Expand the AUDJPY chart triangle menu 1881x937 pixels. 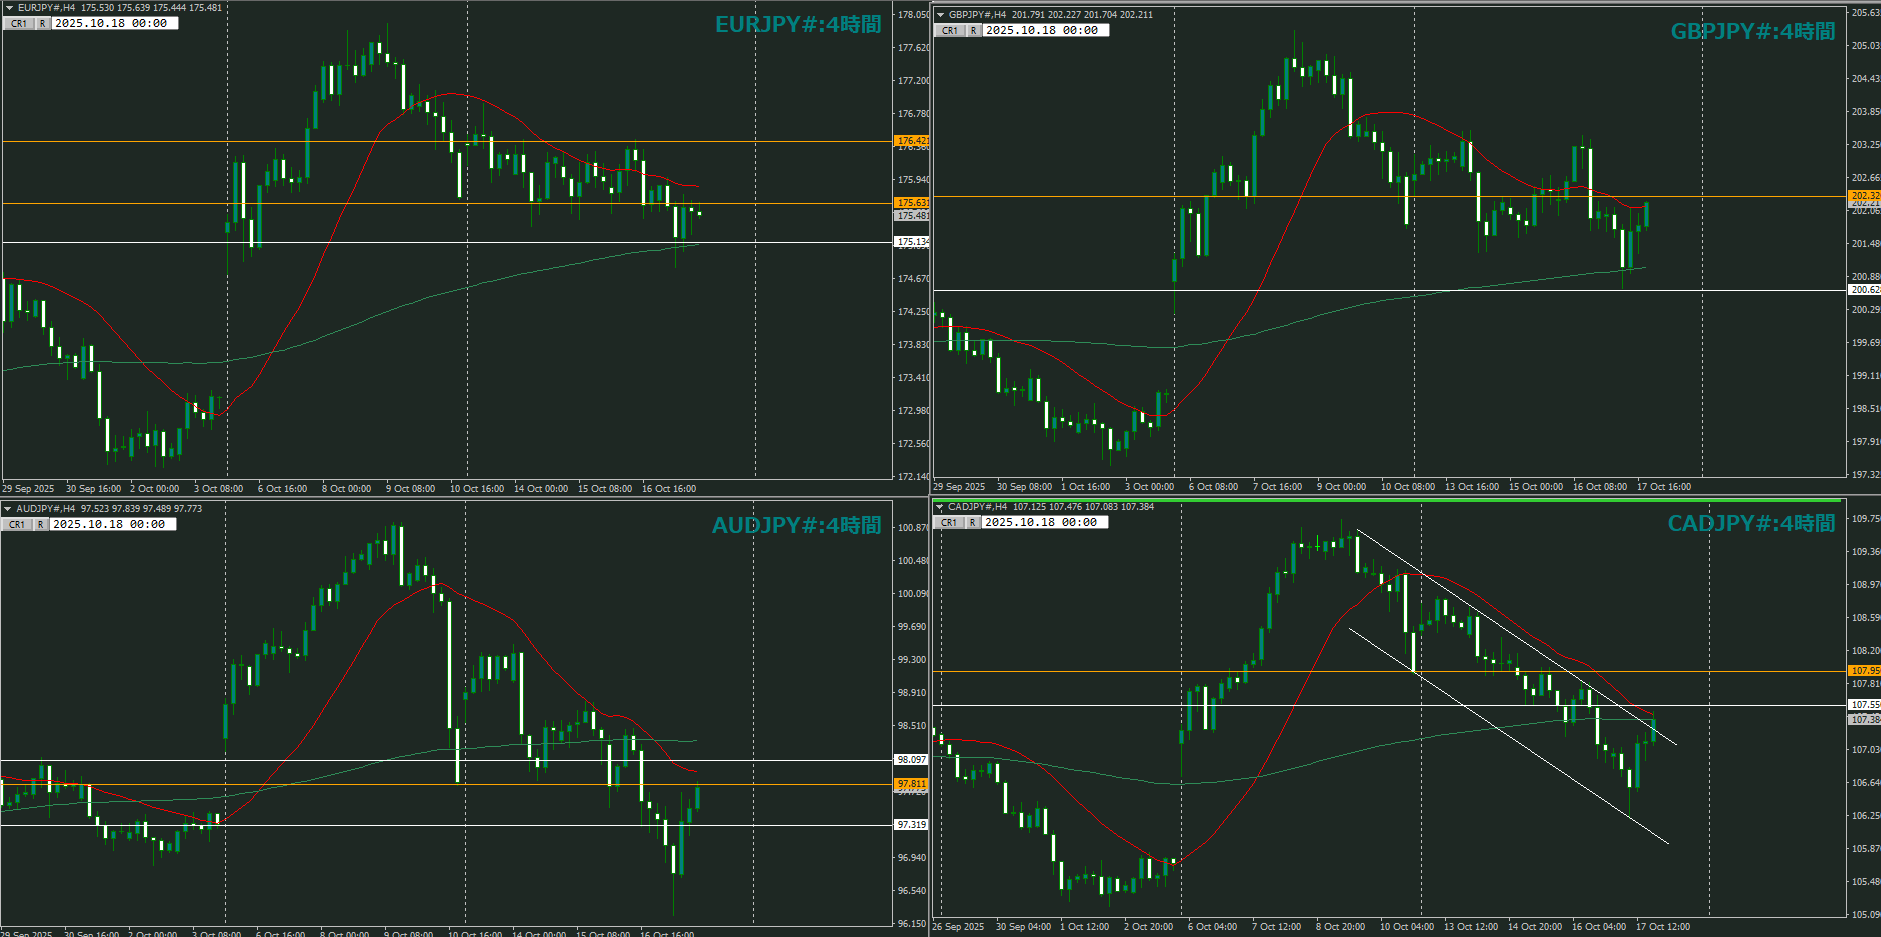[x=8, y=509]
